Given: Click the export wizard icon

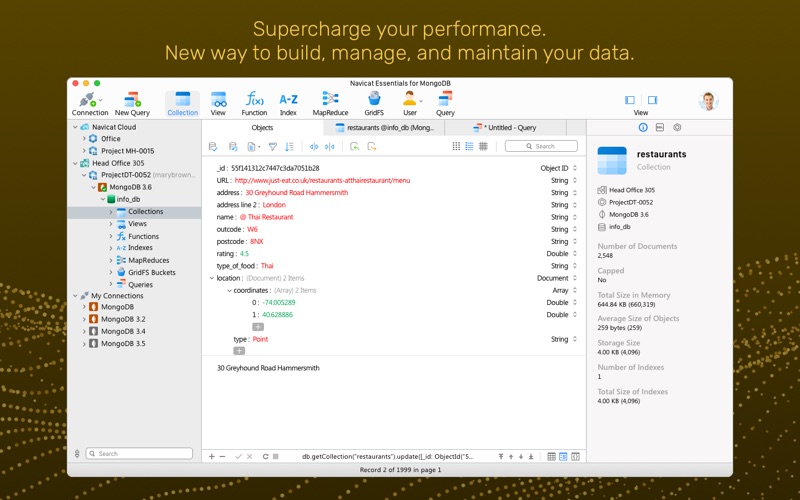Looking at the screenshot, I should coord(372,147).
